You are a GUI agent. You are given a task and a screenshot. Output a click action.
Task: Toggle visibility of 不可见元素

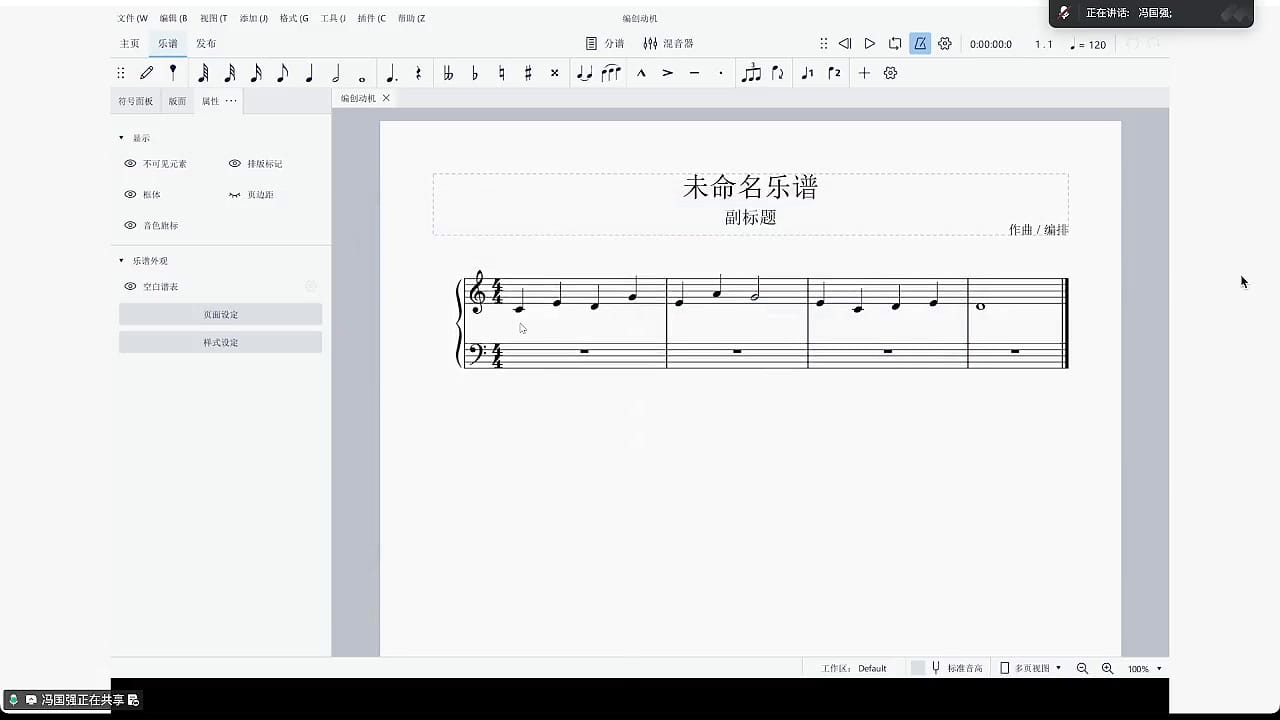(130, 163)
